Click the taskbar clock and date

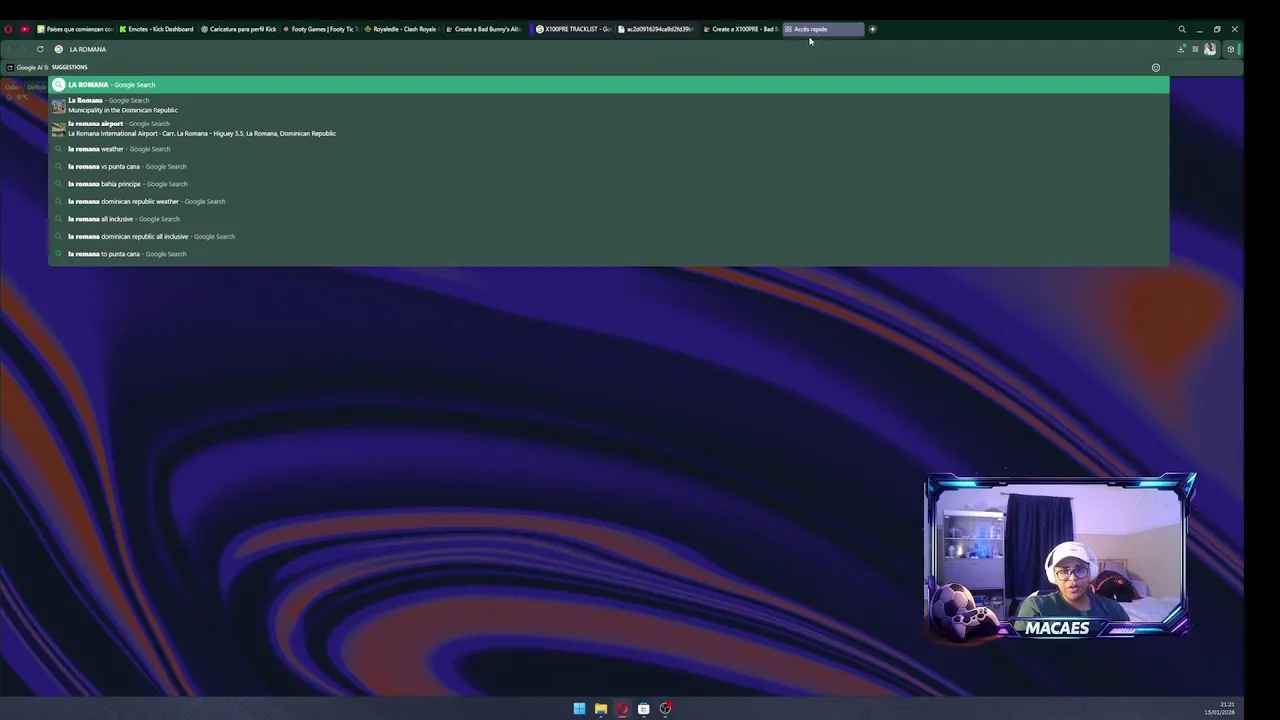pyautogui.click(x=1220, y=708)
